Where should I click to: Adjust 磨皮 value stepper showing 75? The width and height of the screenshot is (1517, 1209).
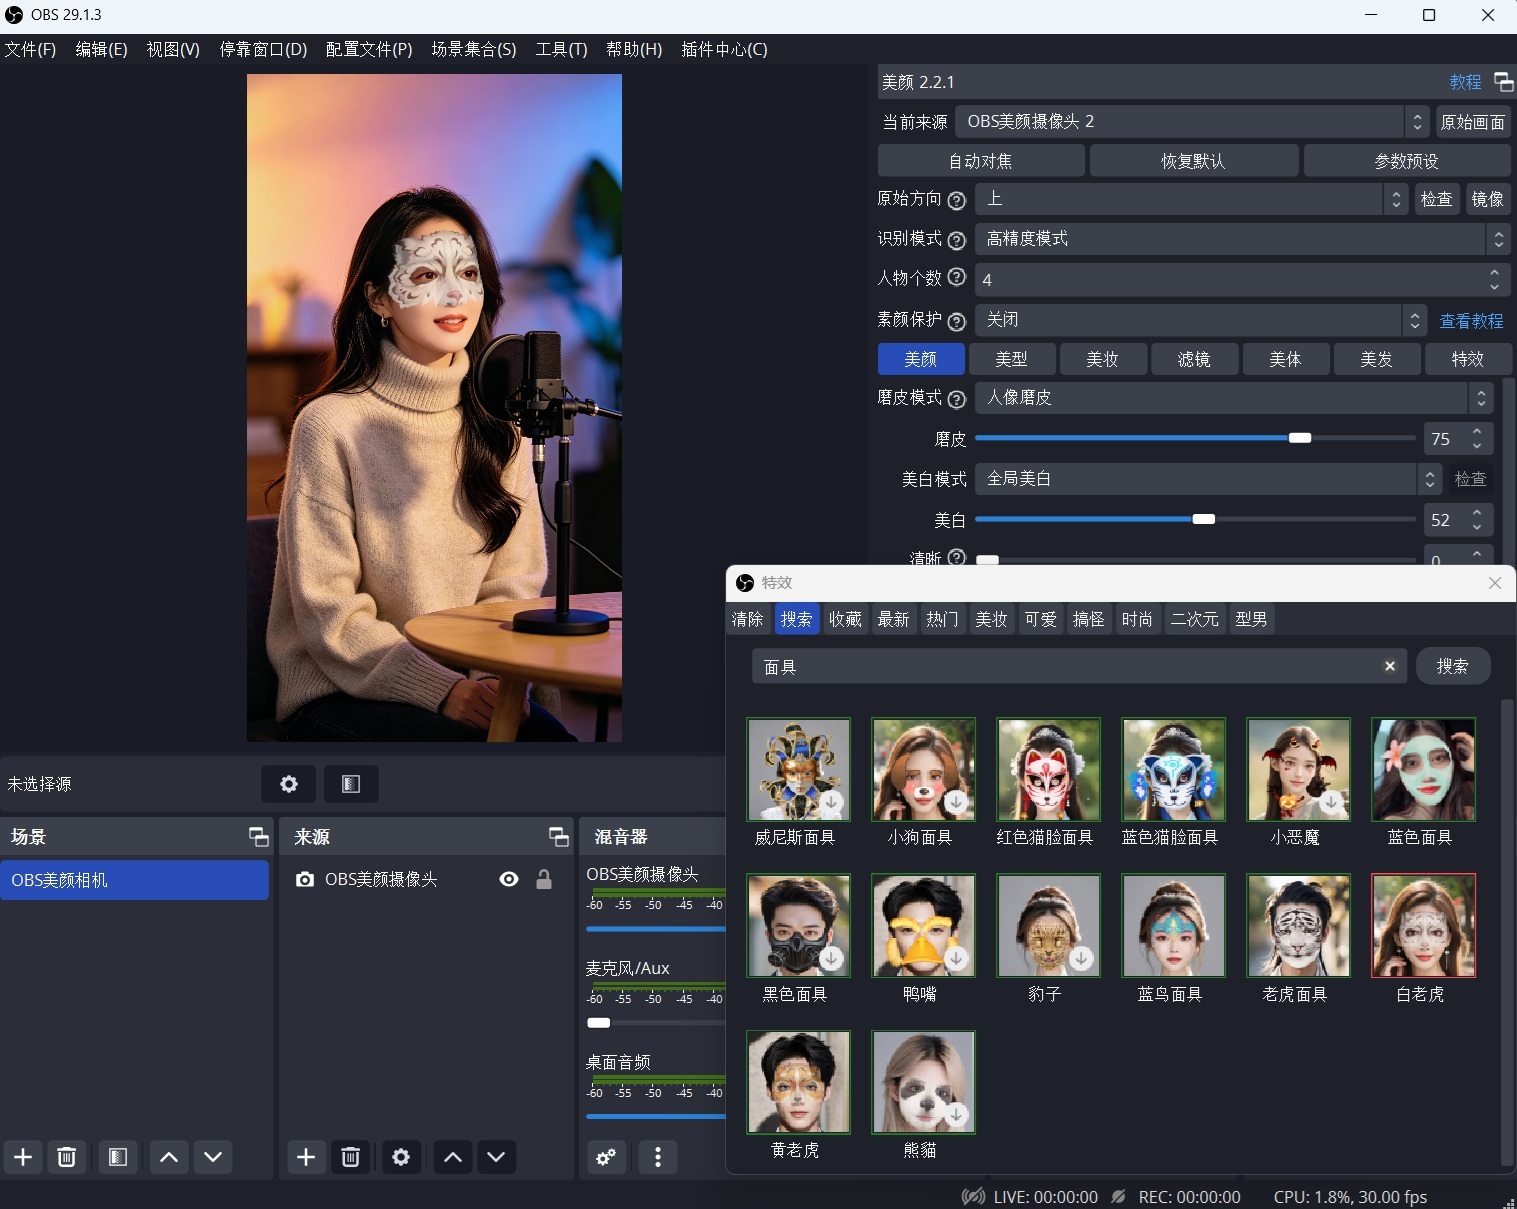[1458, 438]
